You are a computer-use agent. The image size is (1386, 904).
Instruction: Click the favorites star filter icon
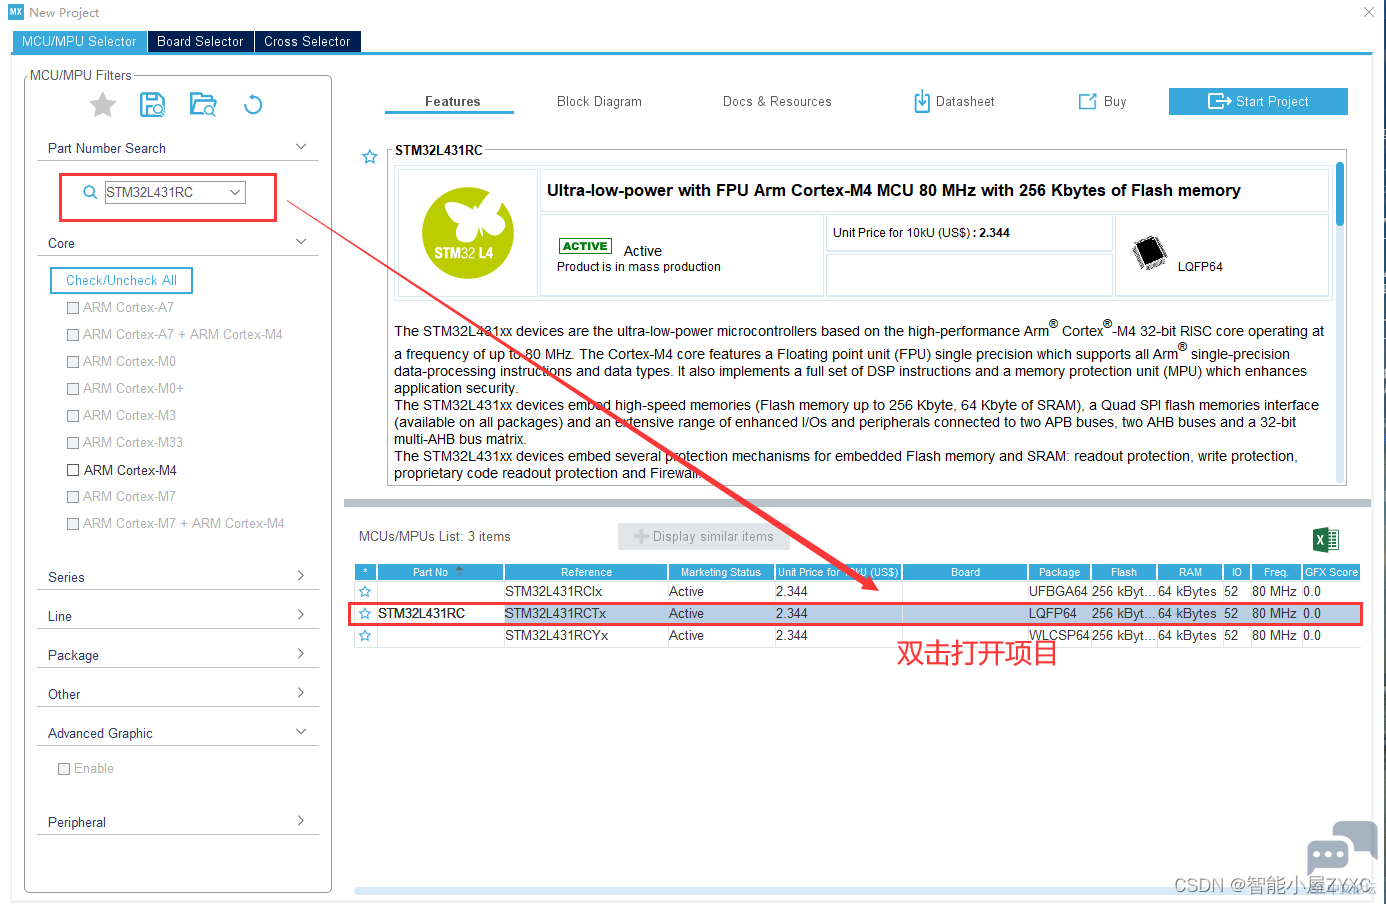[102, 105]
